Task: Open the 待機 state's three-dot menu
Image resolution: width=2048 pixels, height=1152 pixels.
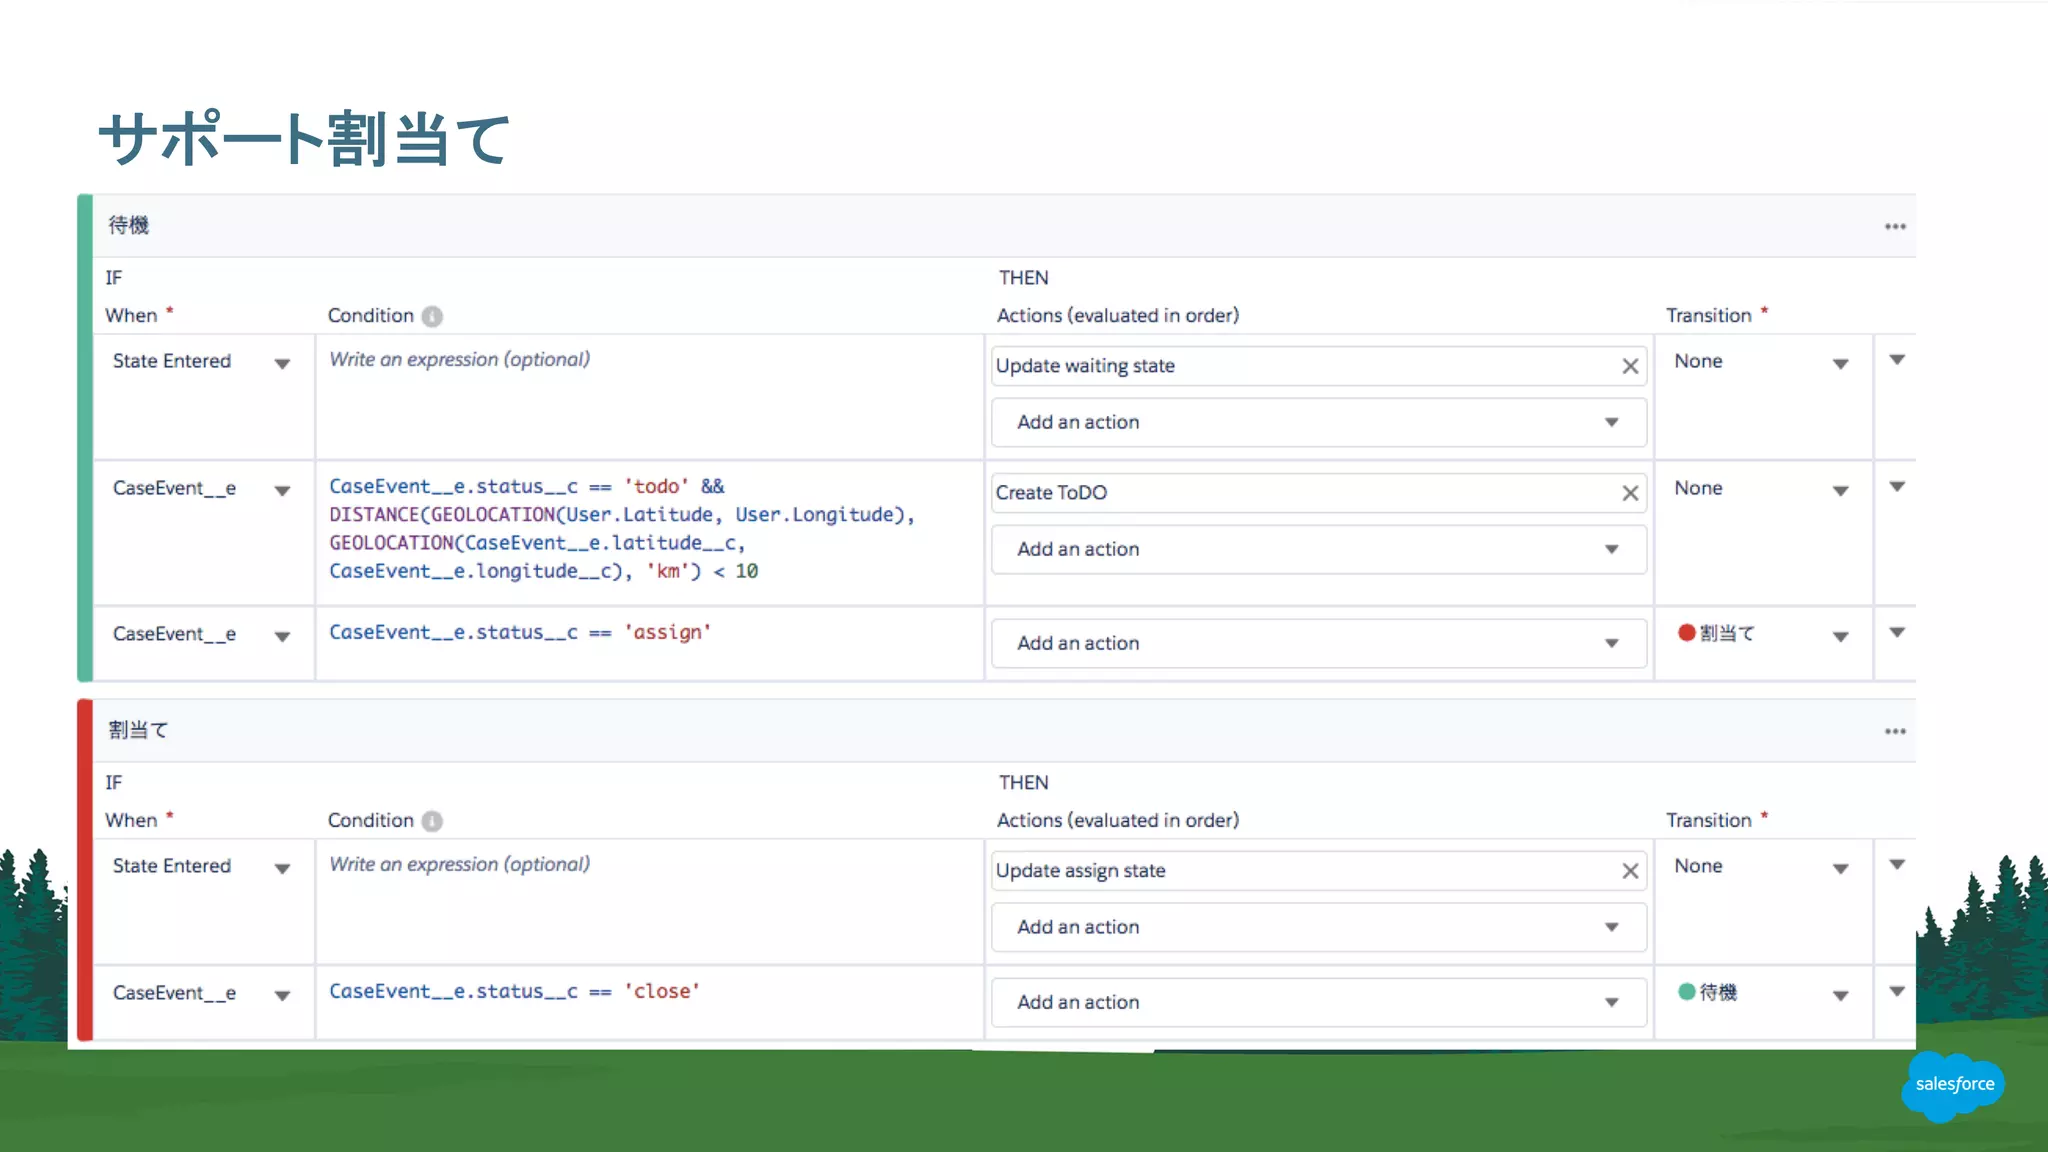Action: [1895, 227]
